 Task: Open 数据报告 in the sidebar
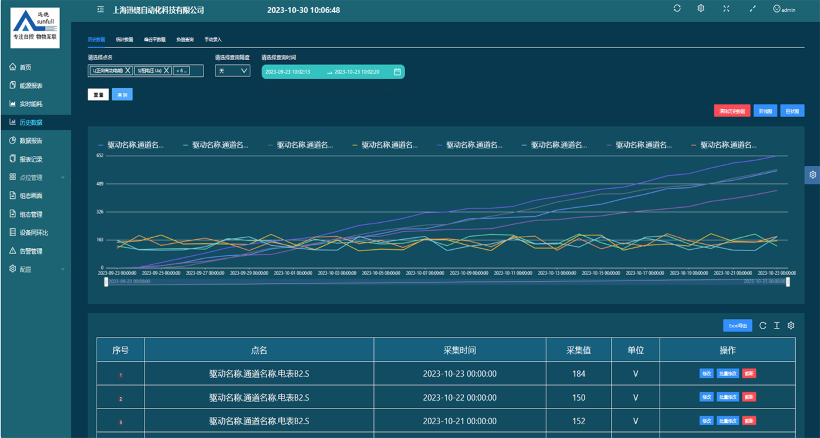click(x=35, y=141)
